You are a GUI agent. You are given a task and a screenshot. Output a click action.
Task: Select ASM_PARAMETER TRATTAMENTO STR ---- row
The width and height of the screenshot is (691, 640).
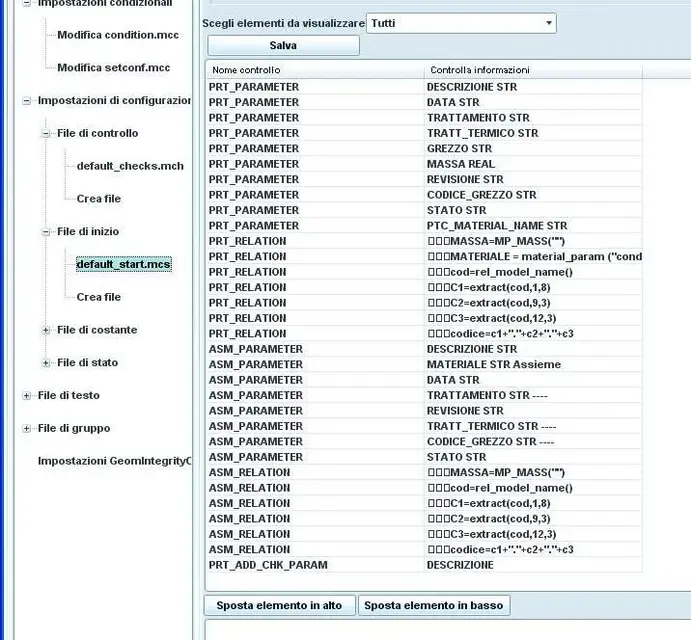pyautogui.click(x=424, y=395)
